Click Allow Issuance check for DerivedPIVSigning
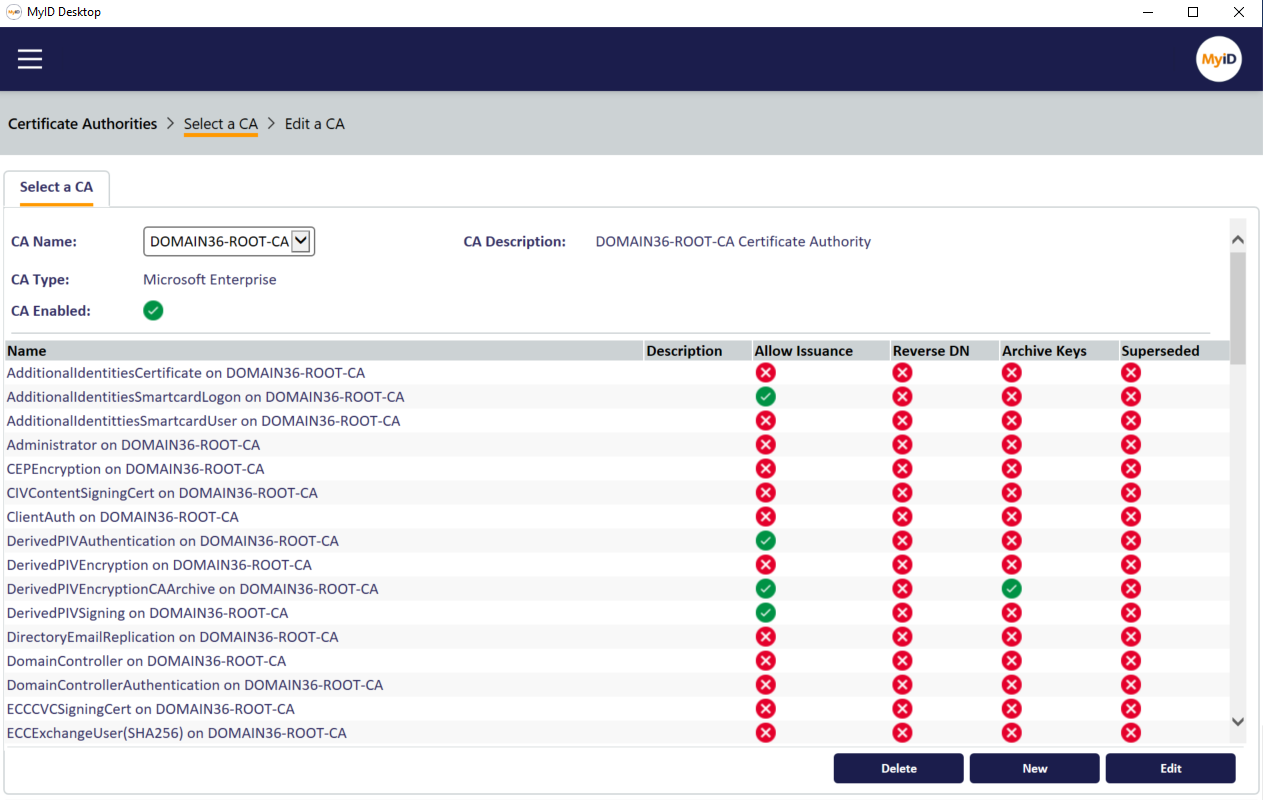 pos(766,613)
